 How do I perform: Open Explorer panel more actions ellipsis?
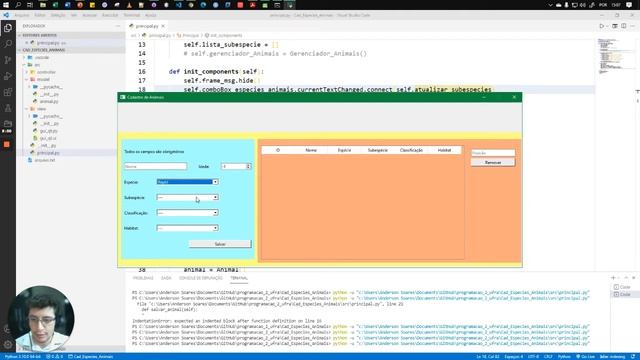[x=118, y=26]
